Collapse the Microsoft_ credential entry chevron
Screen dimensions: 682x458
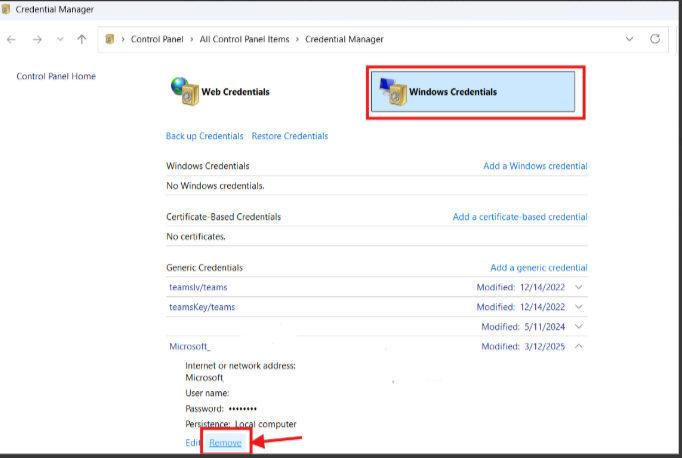[578, 346]
